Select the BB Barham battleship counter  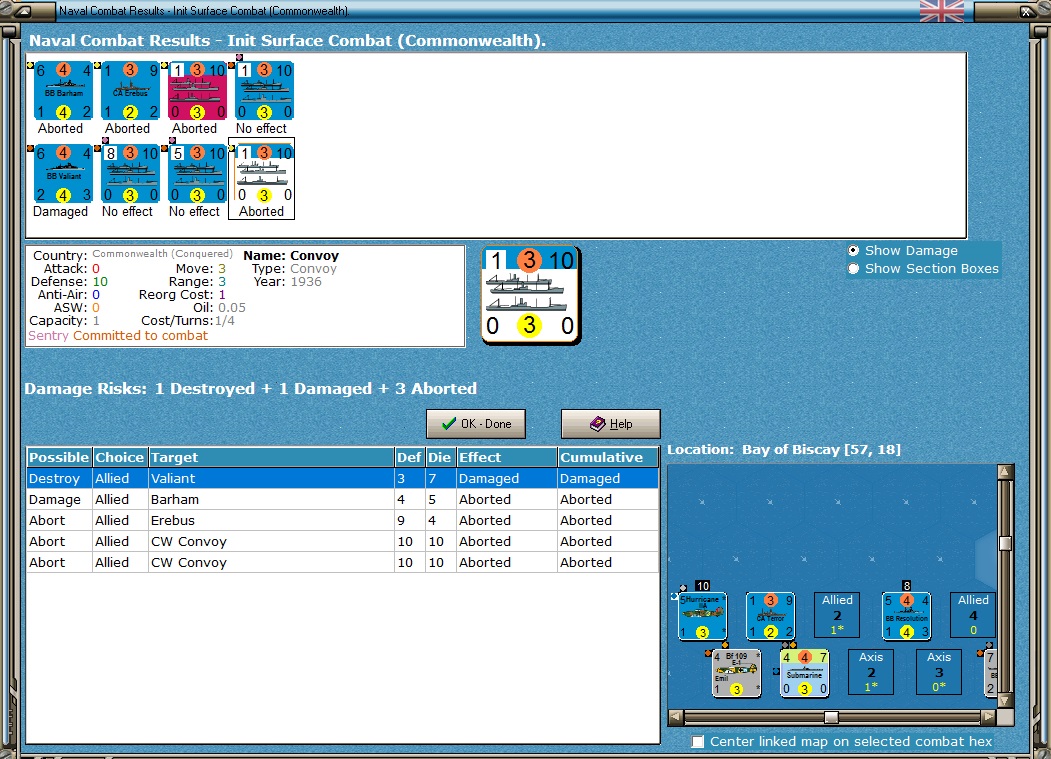click(64, 91)
